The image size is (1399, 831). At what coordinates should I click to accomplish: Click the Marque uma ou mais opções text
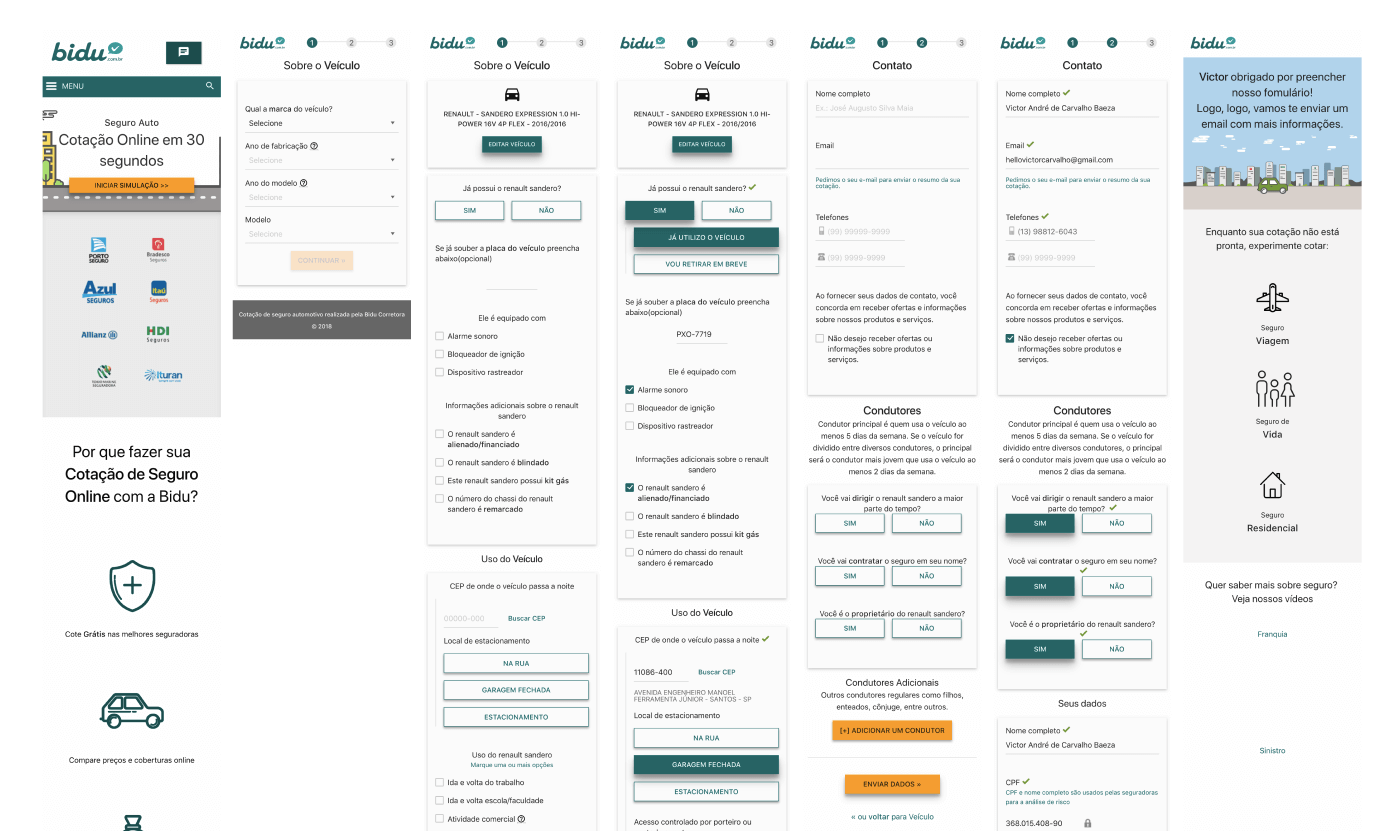[x=512, y=765]
